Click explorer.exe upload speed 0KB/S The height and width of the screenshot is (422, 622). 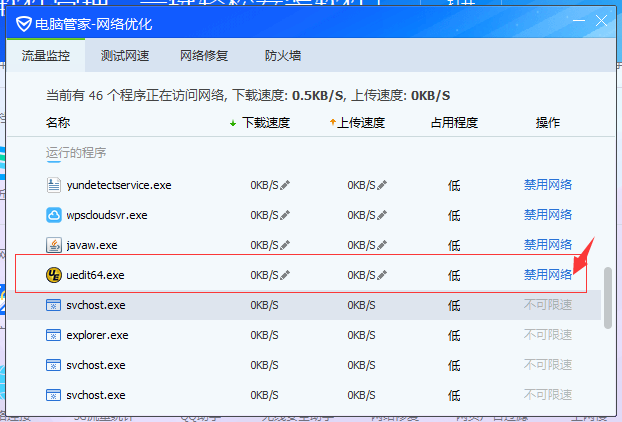(x=361, y=336)
